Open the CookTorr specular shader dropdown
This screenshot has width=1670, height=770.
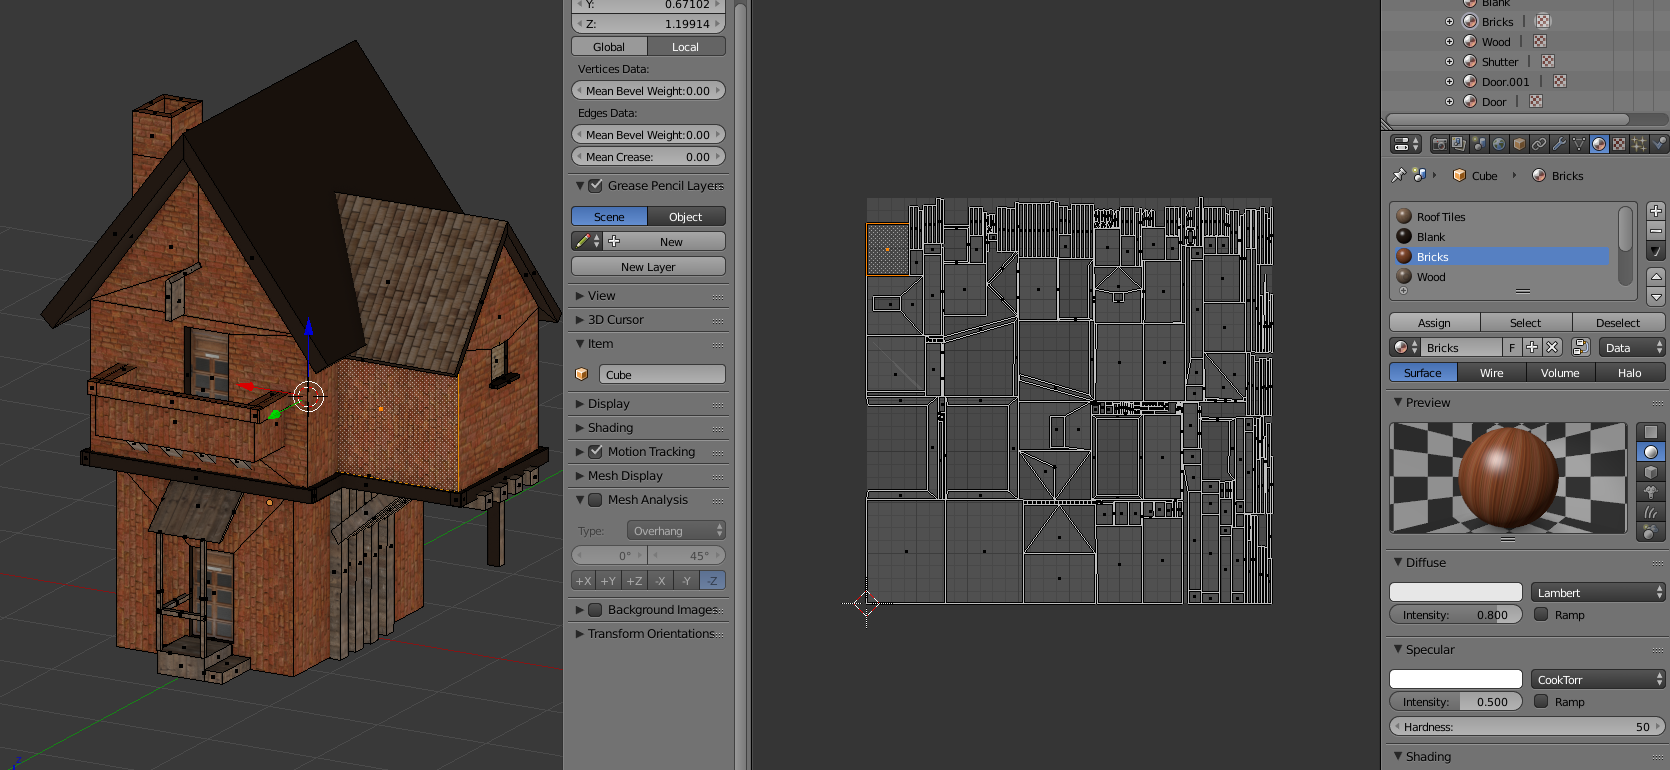click(x=1598, y=679)
